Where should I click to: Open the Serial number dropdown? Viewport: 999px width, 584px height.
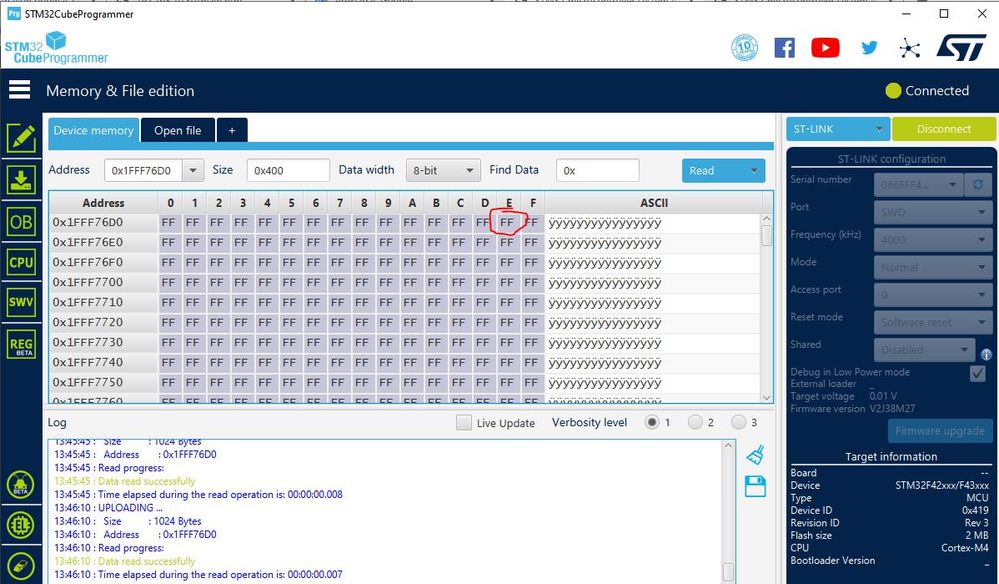point(918,185)
